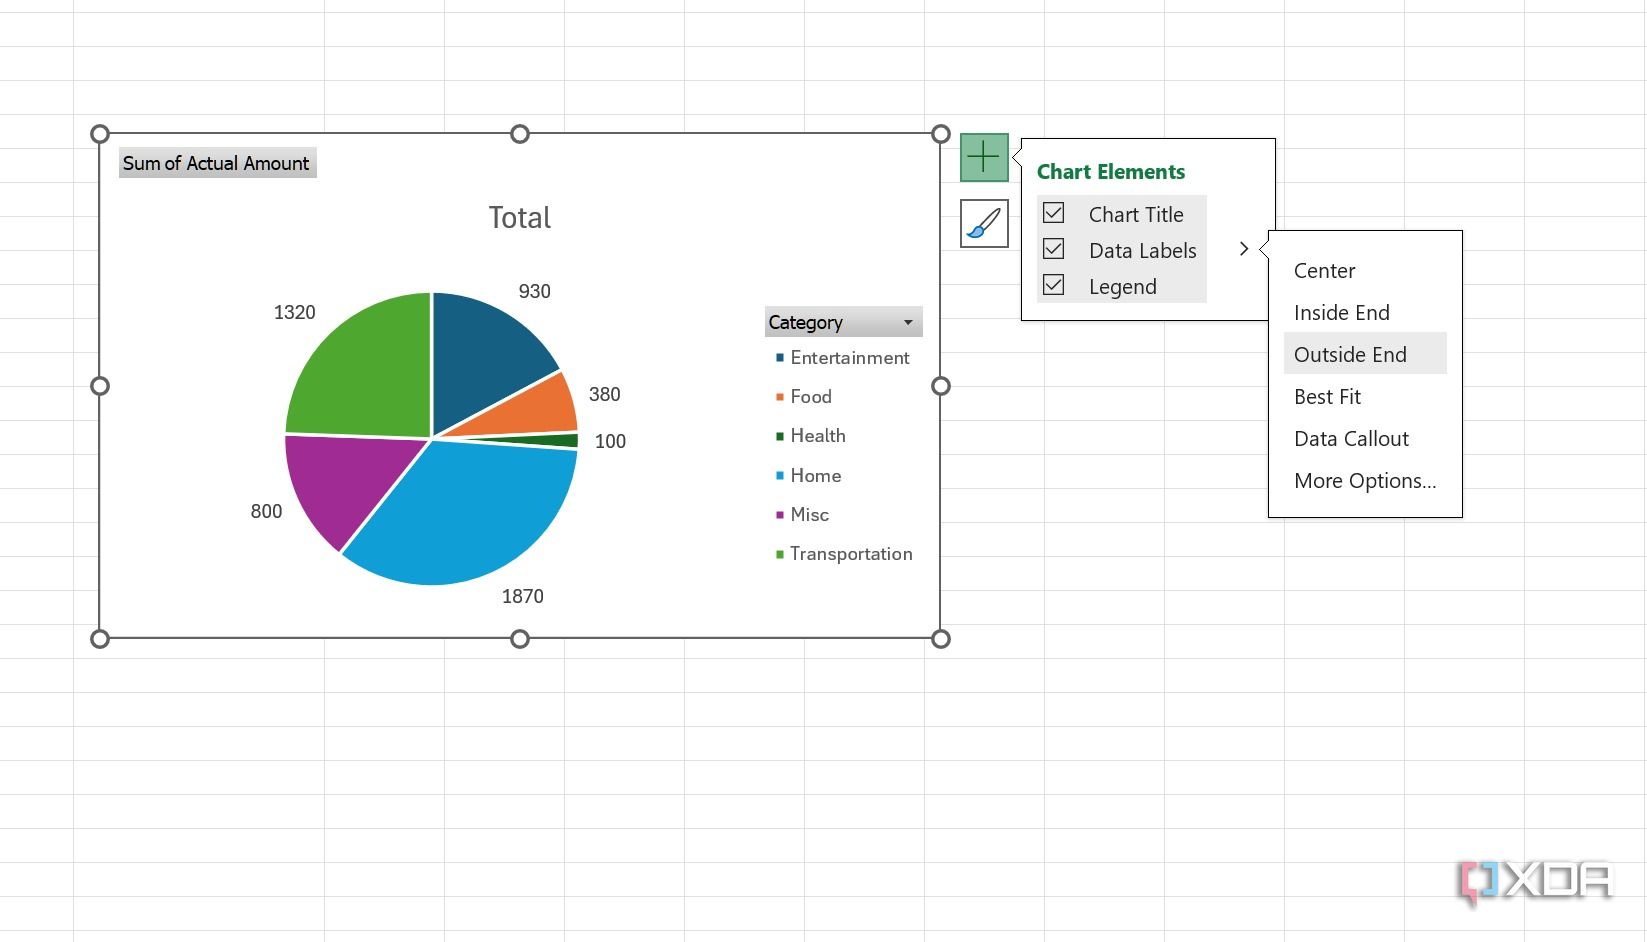Open More Options for data labels

(x=1365, y=480)
